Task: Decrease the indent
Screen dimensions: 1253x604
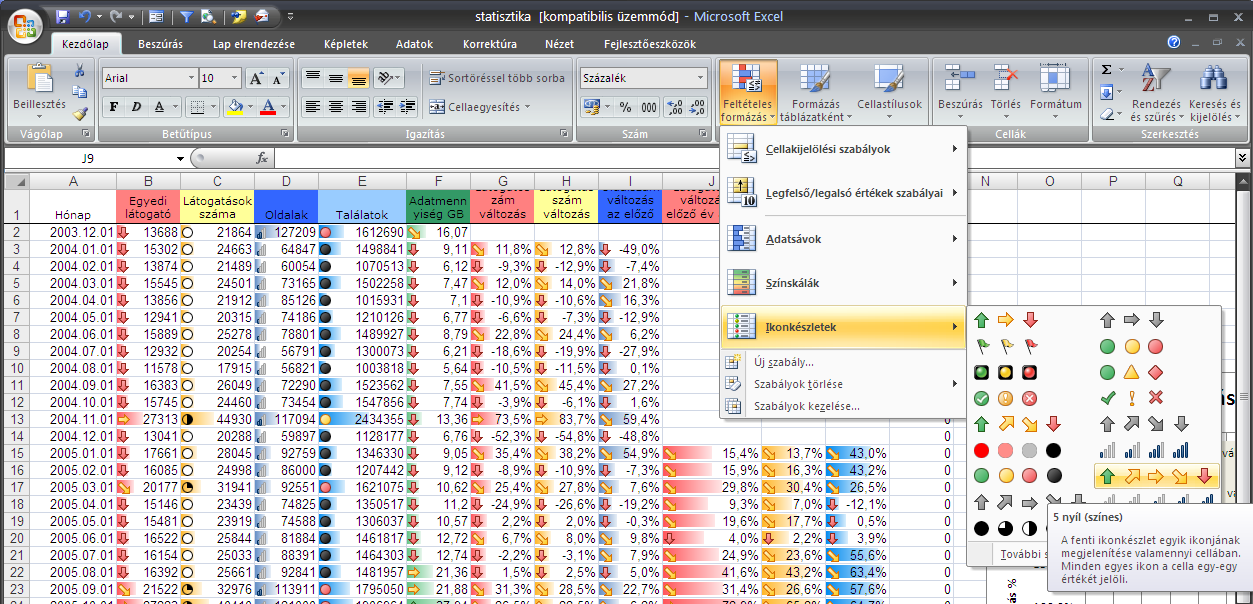Action: (386, 107)
